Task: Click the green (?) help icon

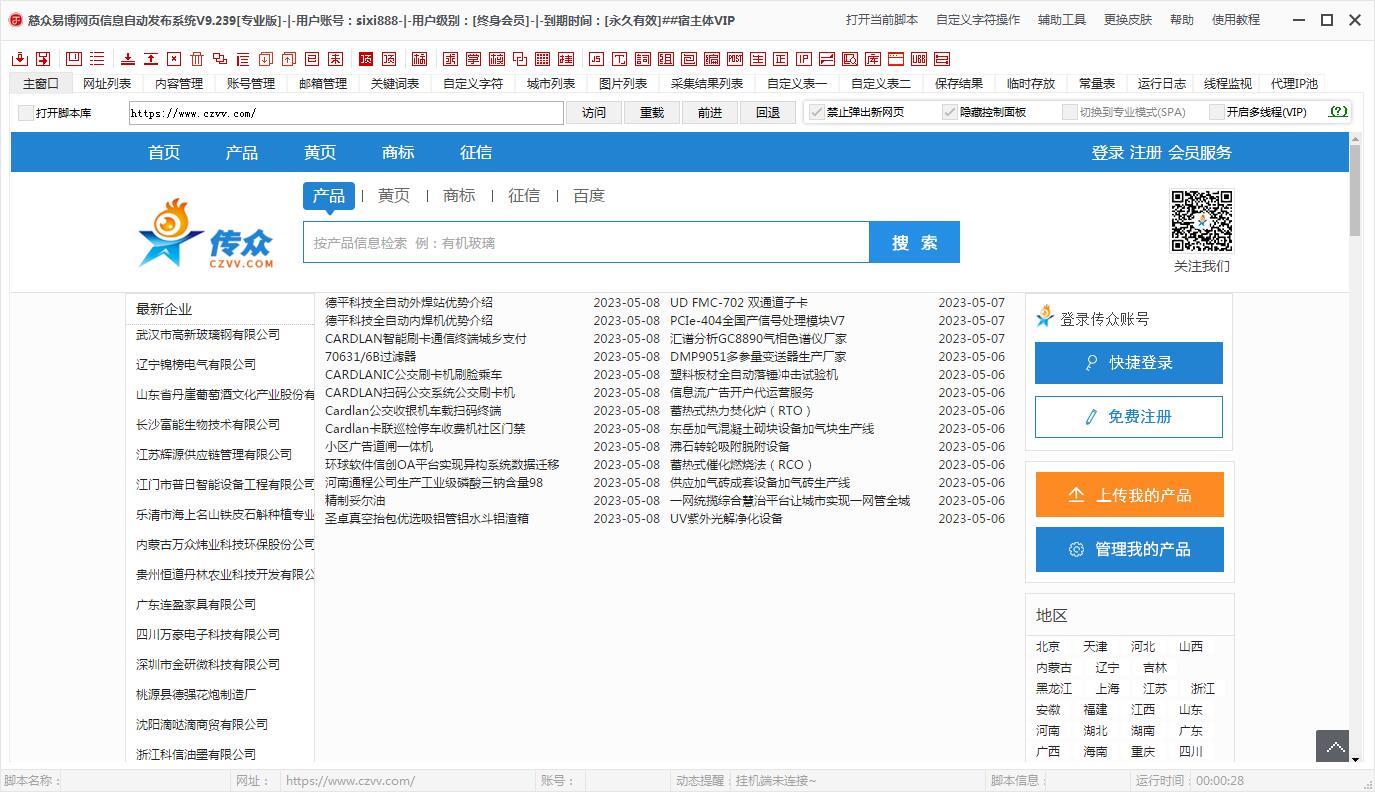Action: (x=1338, y=112)
